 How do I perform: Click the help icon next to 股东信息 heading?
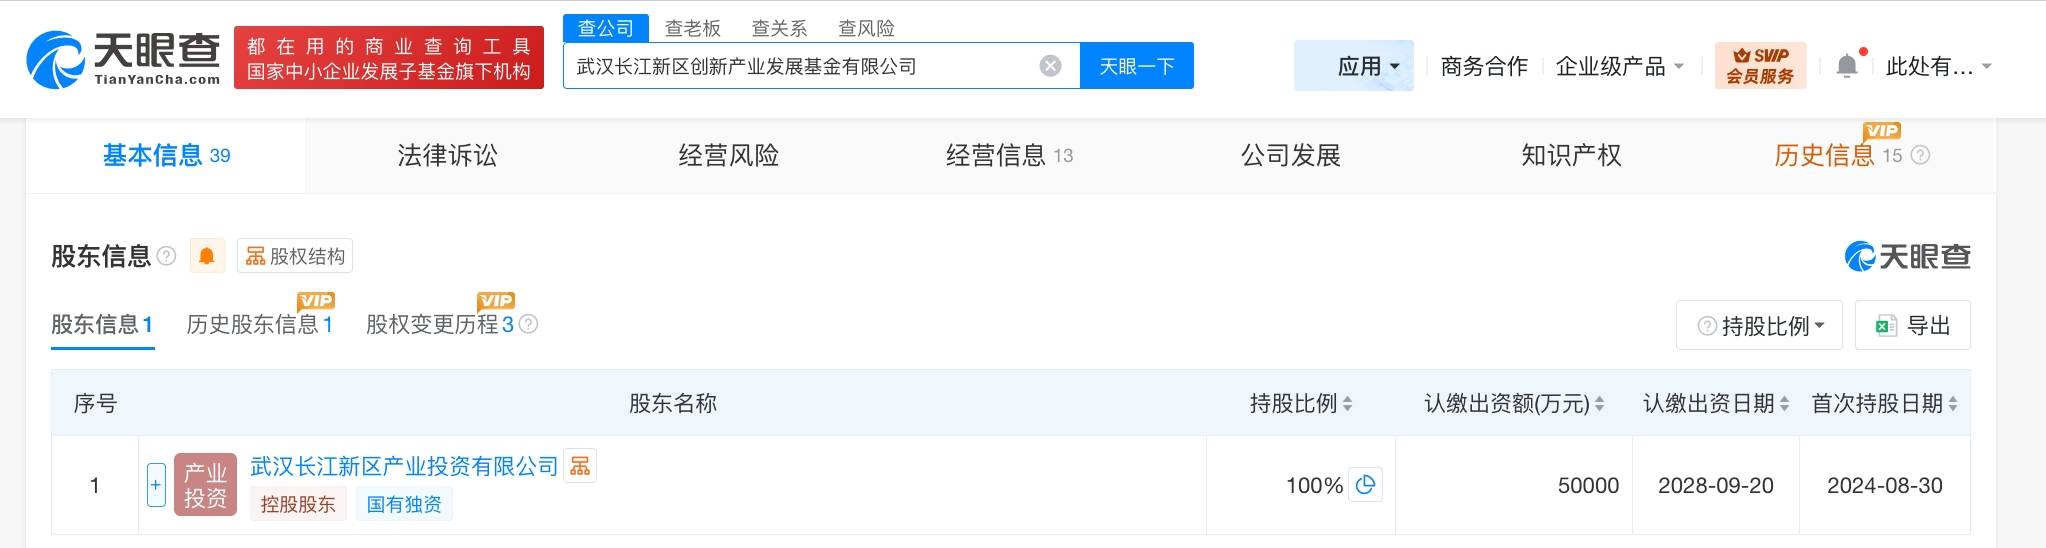click(x=167, y=256)
